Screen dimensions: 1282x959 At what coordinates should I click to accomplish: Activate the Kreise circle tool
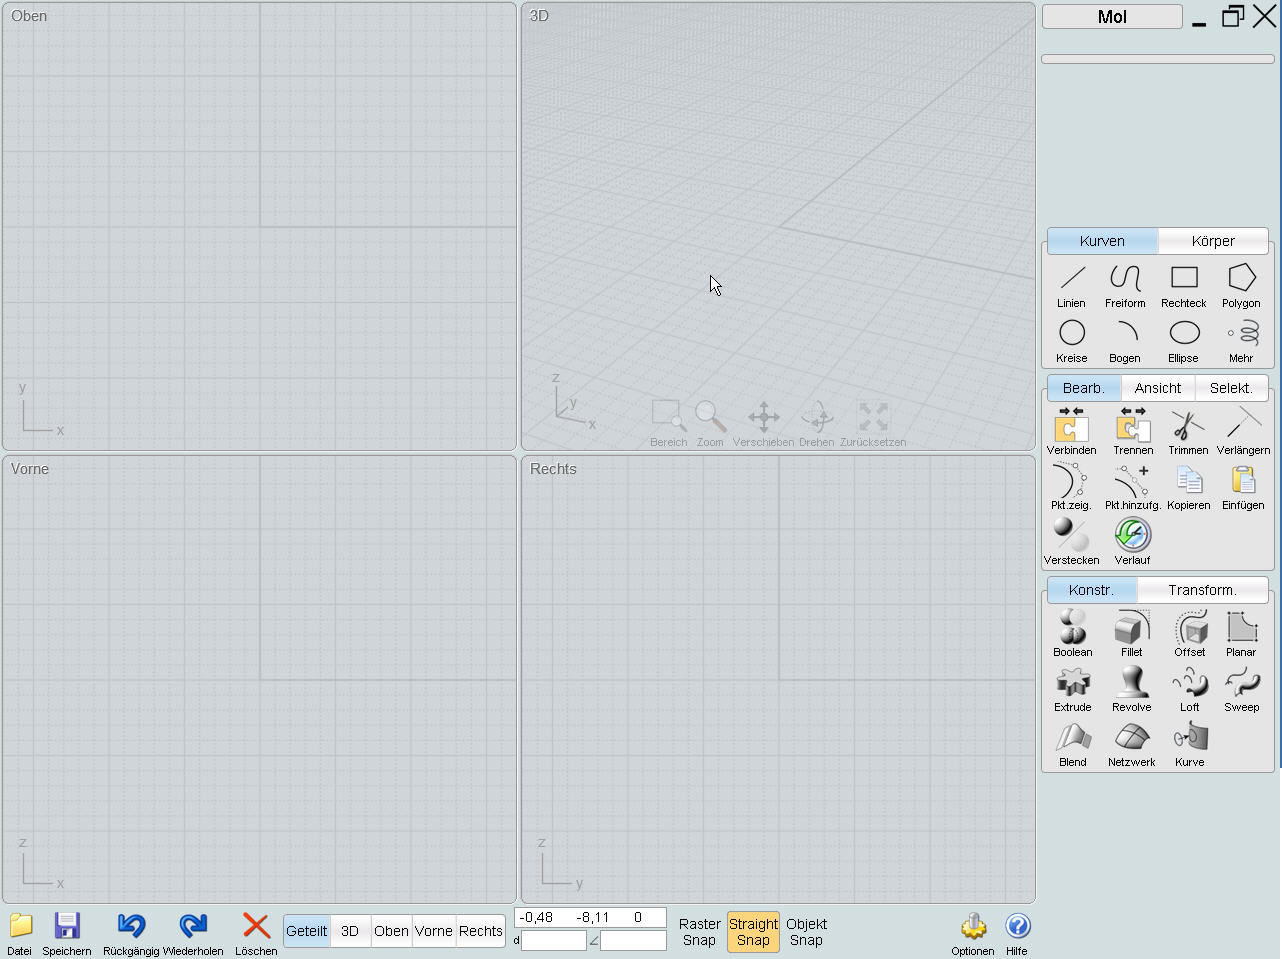[1071, 341]
